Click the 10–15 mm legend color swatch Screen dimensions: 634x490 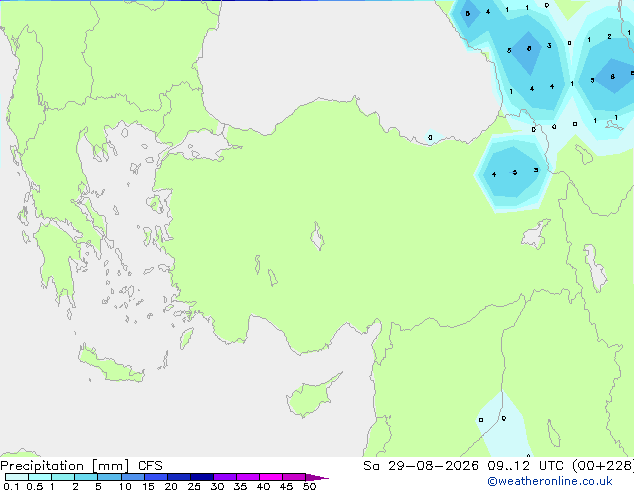[132, 477]
